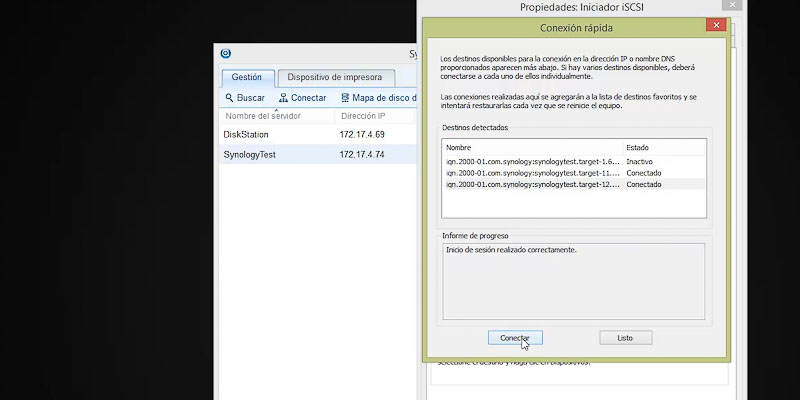Switch to the Gestión tab
This screenshot has height=400, width=800.
click(247, 78)
